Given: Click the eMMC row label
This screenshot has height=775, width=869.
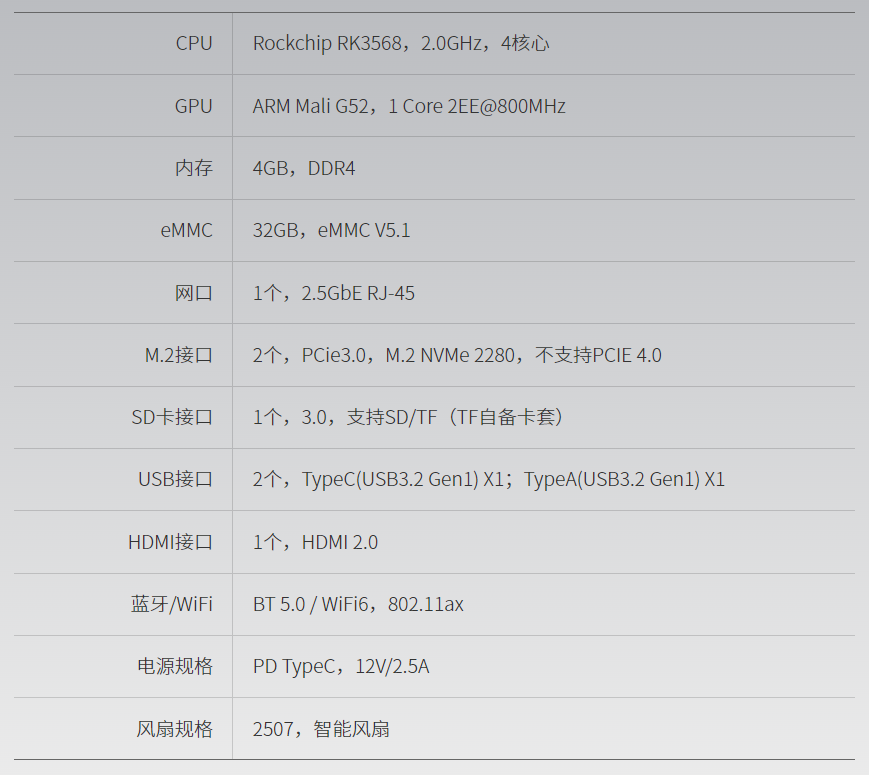Looking at the screenshot, I should (187, 230).
